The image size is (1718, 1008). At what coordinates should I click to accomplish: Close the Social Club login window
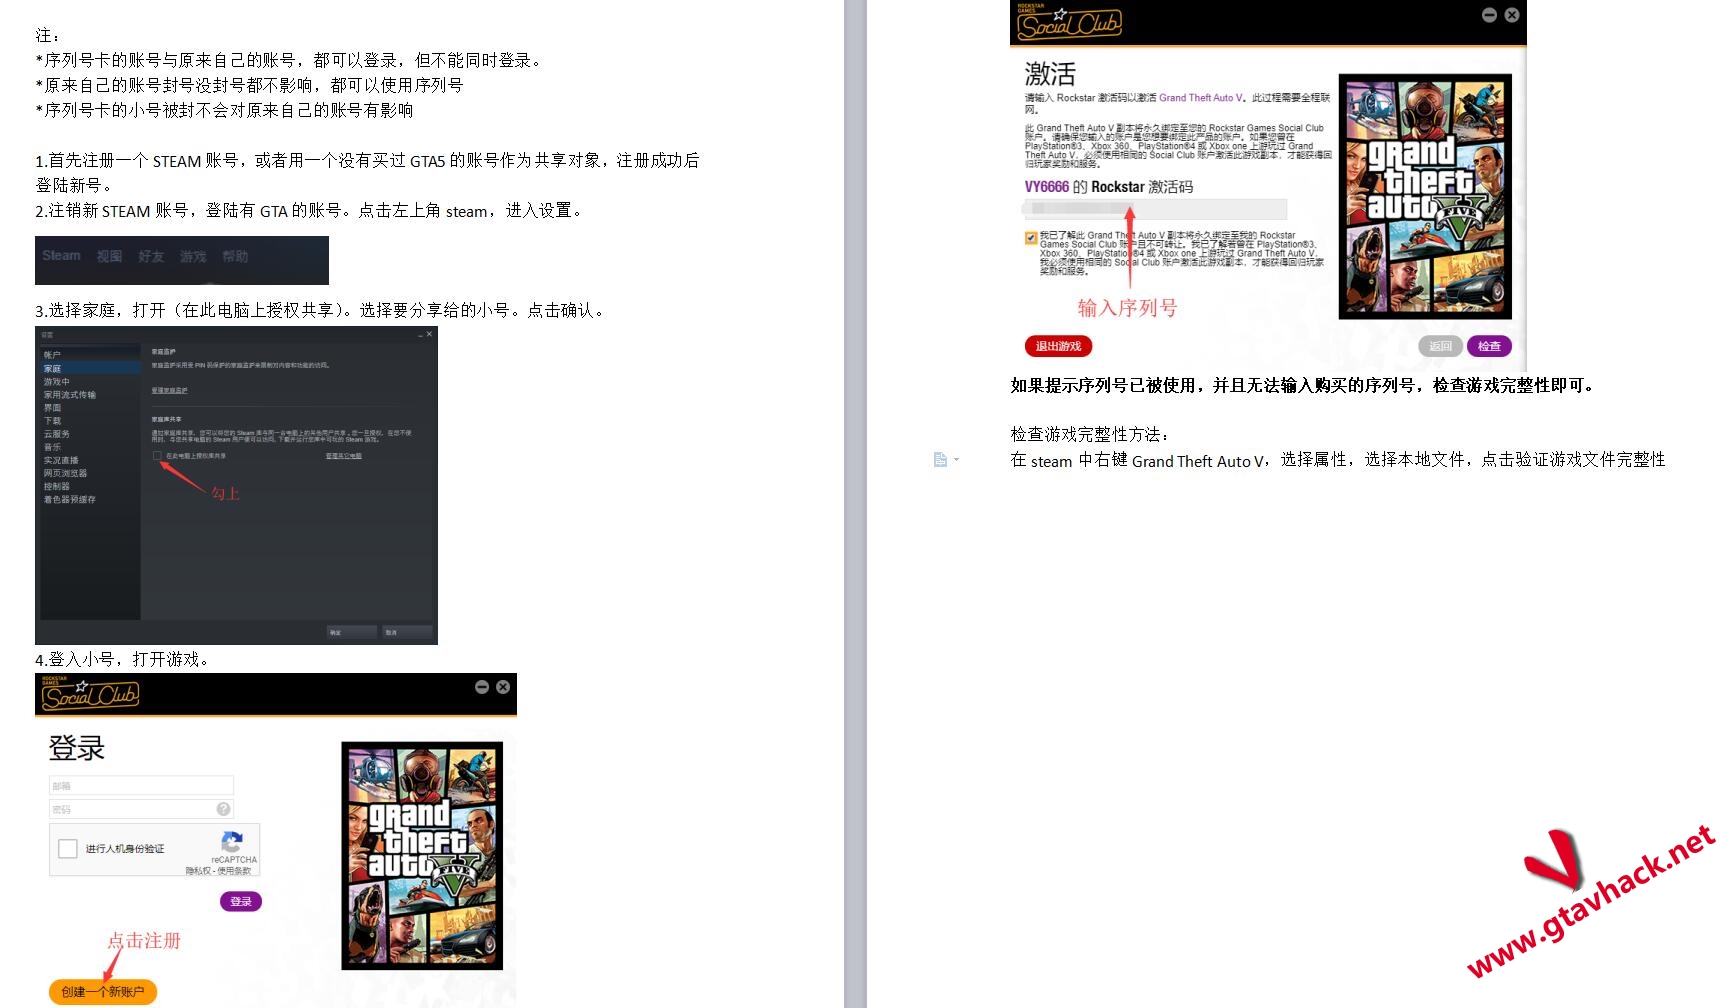point(503,687)
